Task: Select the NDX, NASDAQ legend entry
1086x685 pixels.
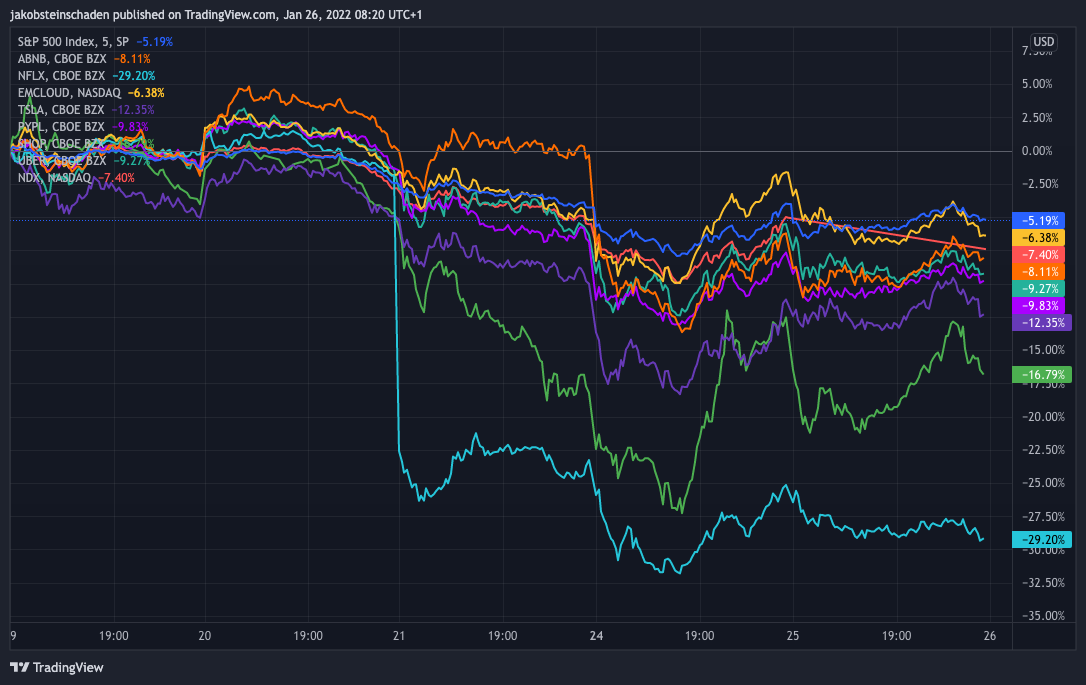Action: coord(54,177)
